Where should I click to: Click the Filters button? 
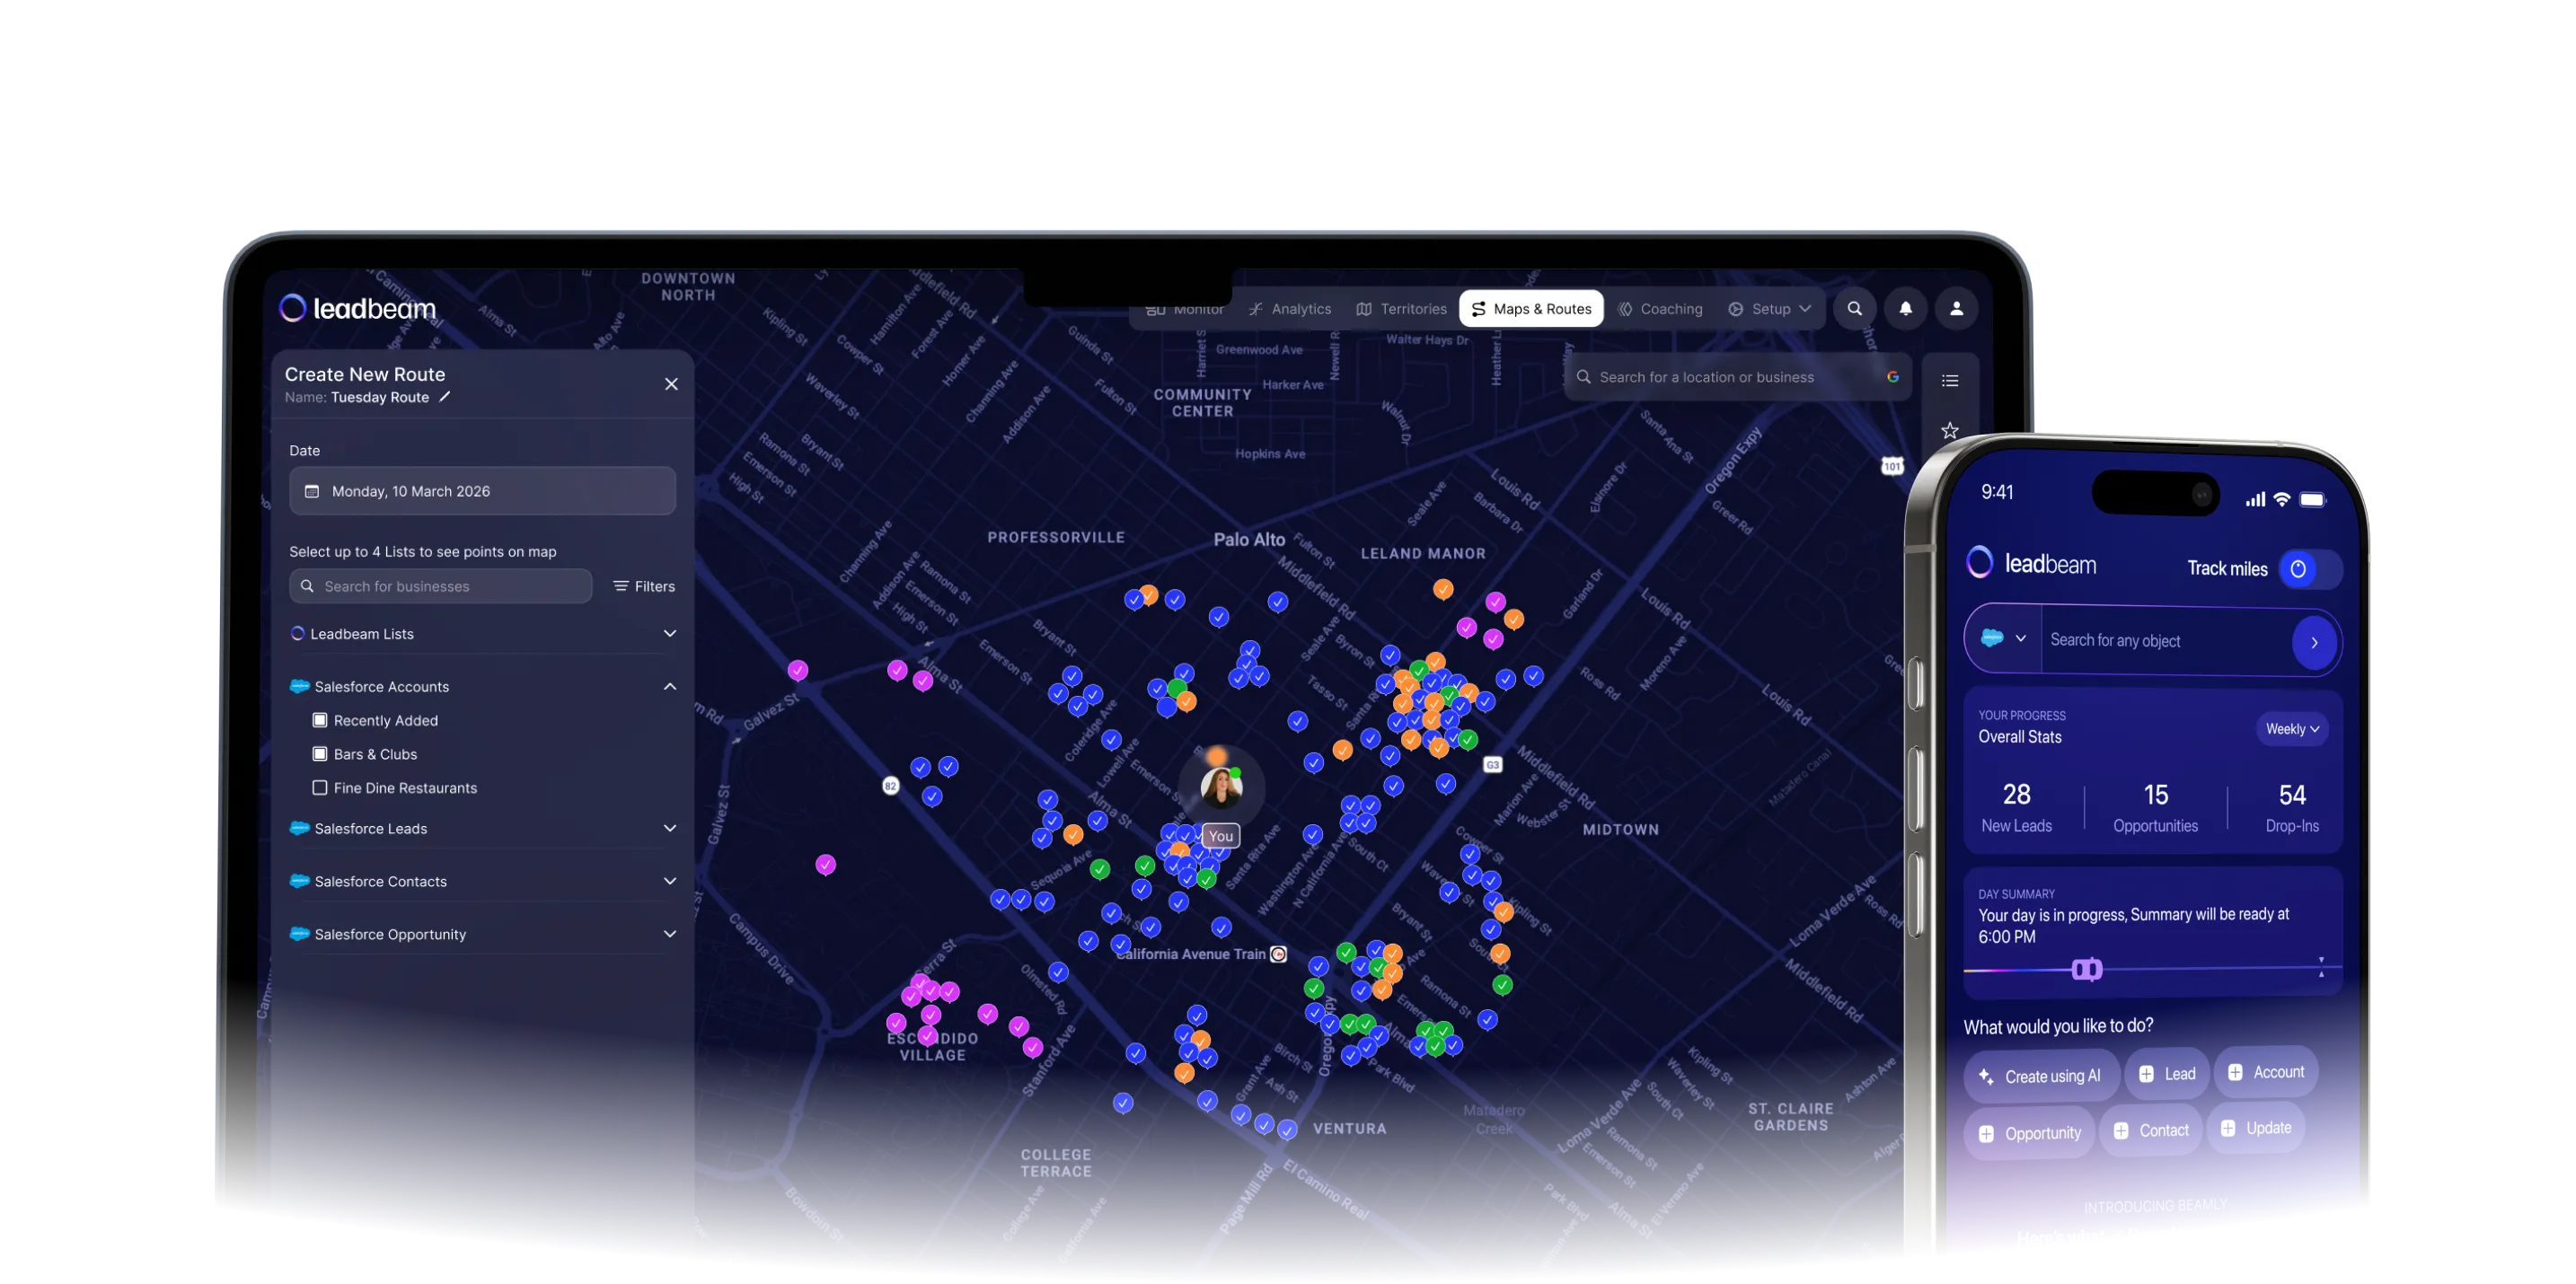(x=644, y=587)
